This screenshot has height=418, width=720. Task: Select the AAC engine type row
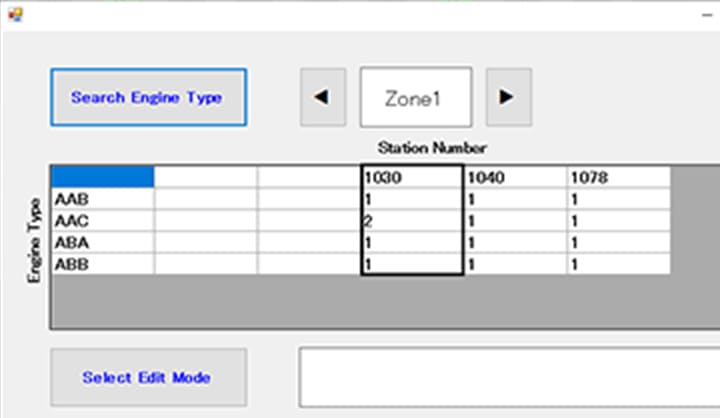click(x=102, y=221)
